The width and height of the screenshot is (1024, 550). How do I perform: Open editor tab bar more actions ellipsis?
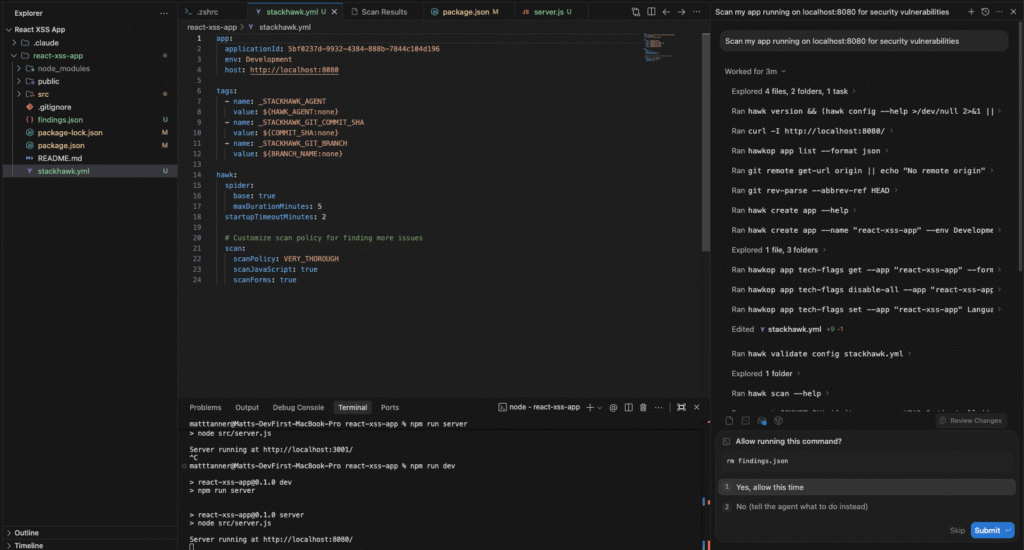click(x=697, y=12)
